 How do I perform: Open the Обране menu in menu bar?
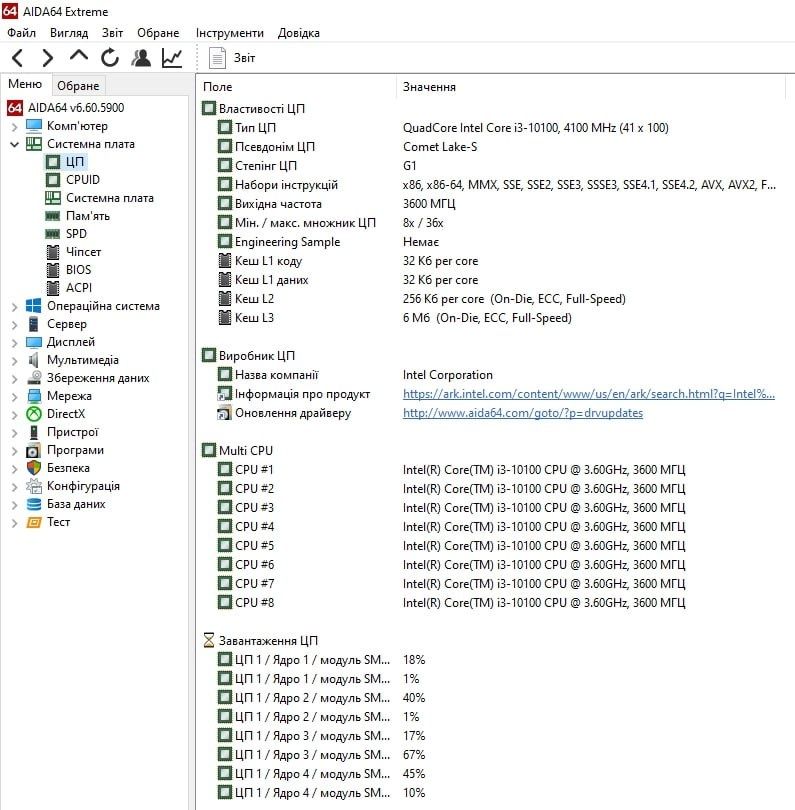(x=158, y=33)
